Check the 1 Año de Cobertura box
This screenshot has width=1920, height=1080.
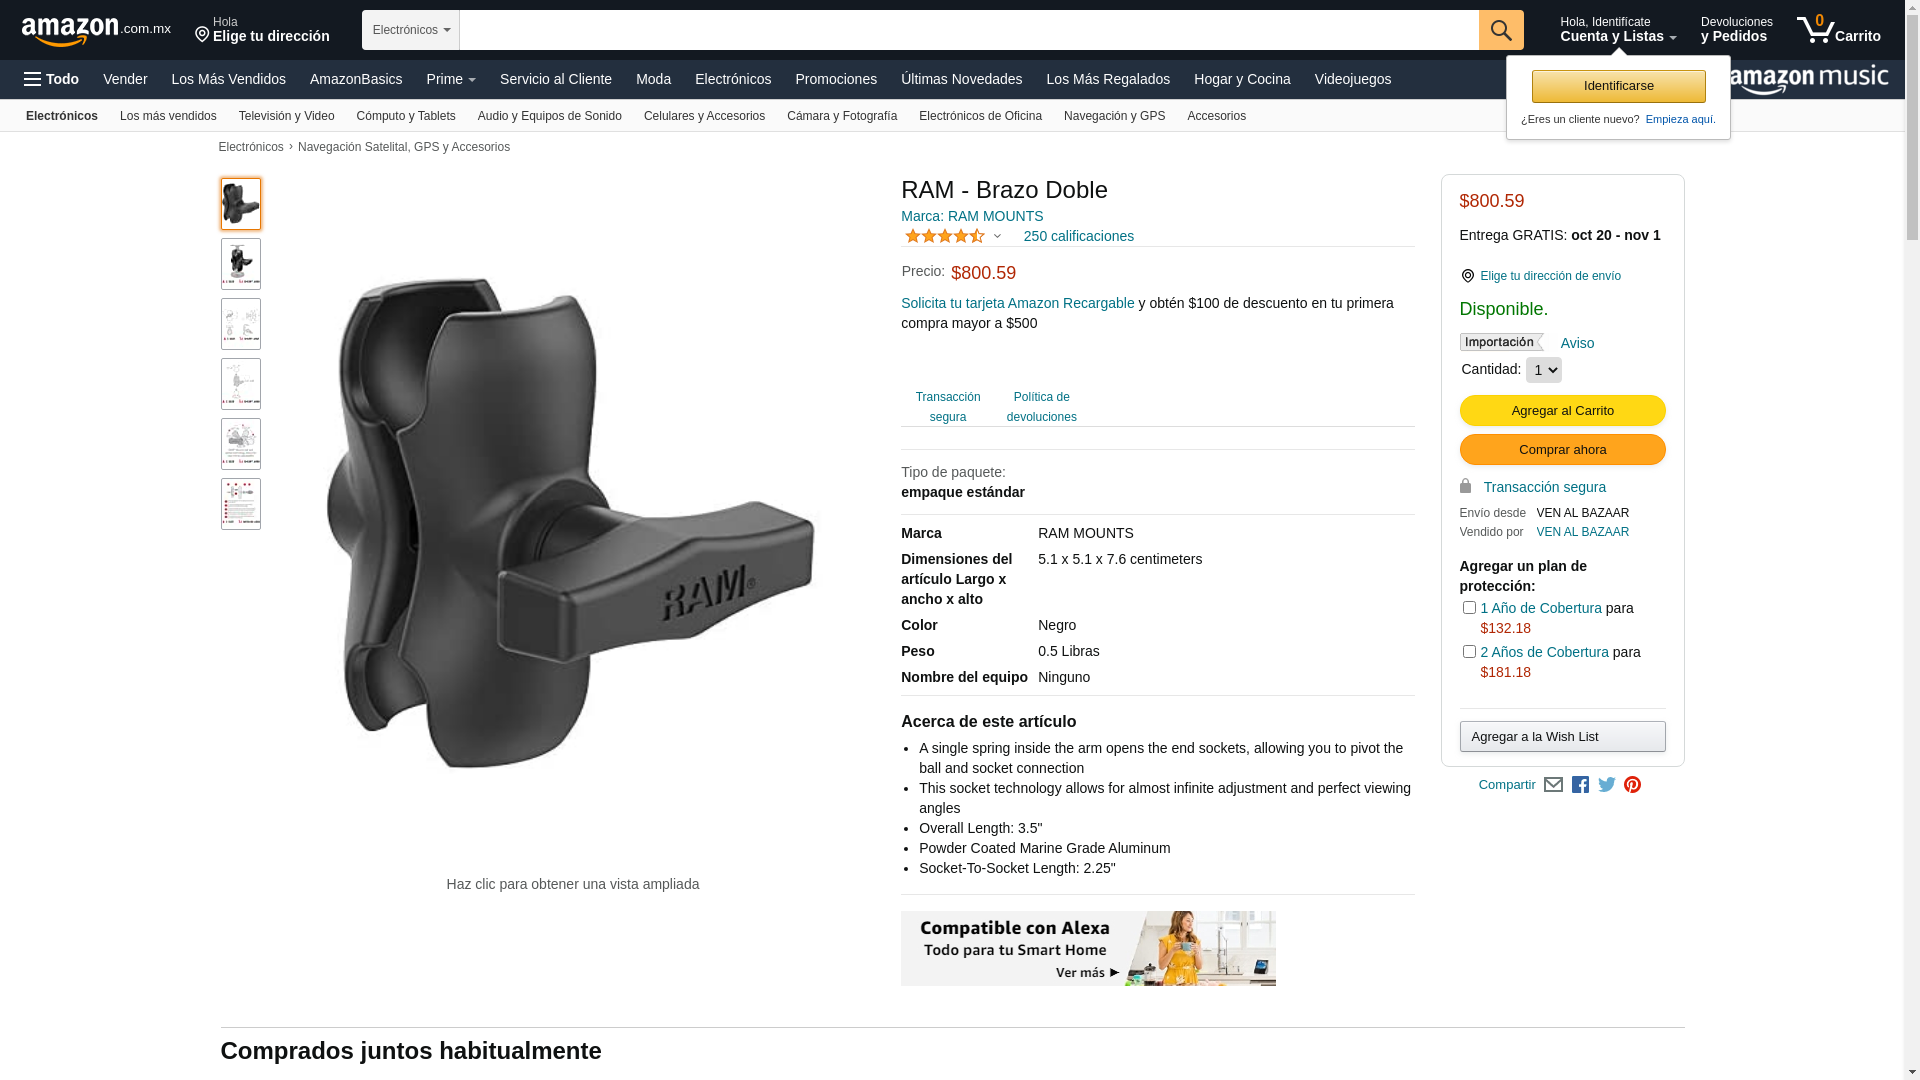[1469, 608]
